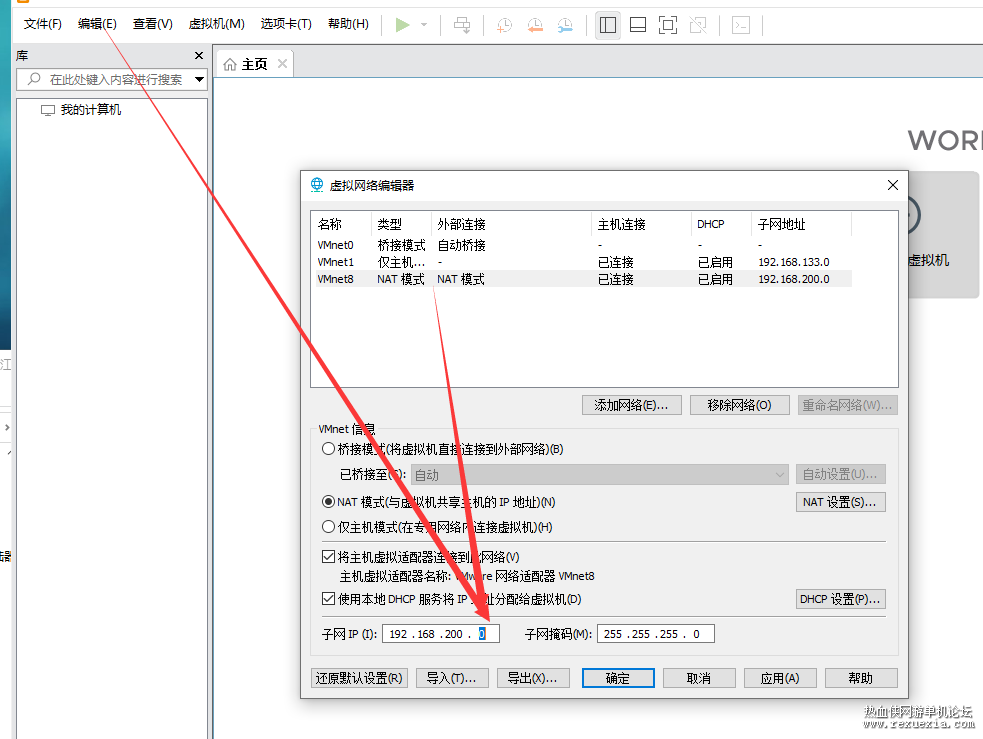Click the Unity mode toolbar icon

click(698, 25)
